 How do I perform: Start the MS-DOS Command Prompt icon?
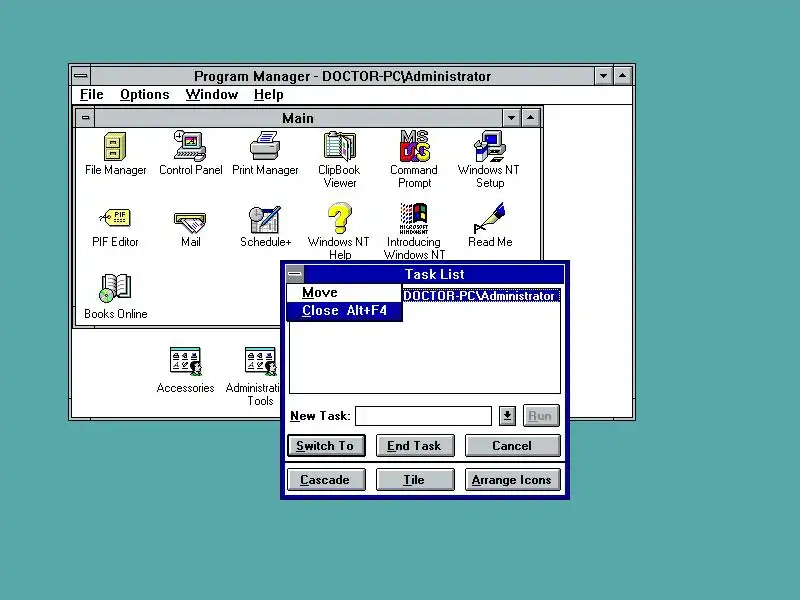click(414, 146)
